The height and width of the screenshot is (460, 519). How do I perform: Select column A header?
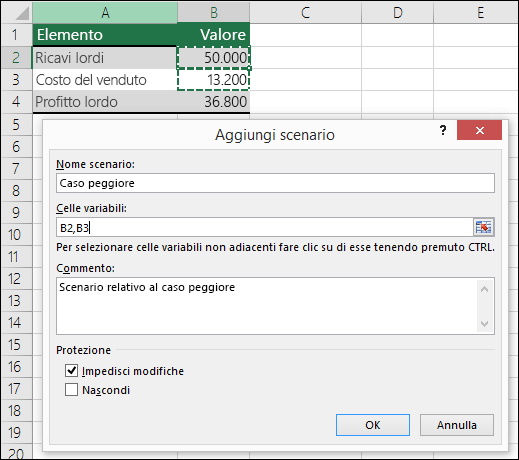tap(105, 13)
